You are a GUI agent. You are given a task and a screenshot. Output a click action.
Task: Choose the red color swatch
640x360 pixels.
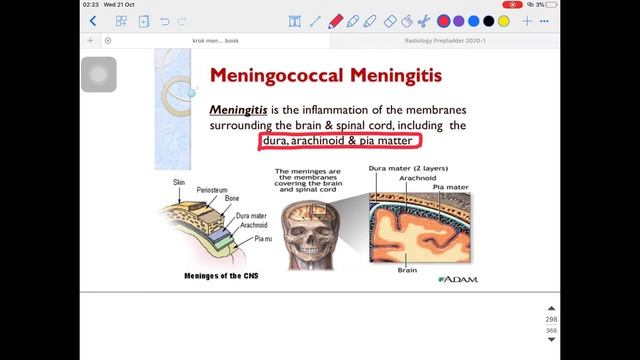444,21
